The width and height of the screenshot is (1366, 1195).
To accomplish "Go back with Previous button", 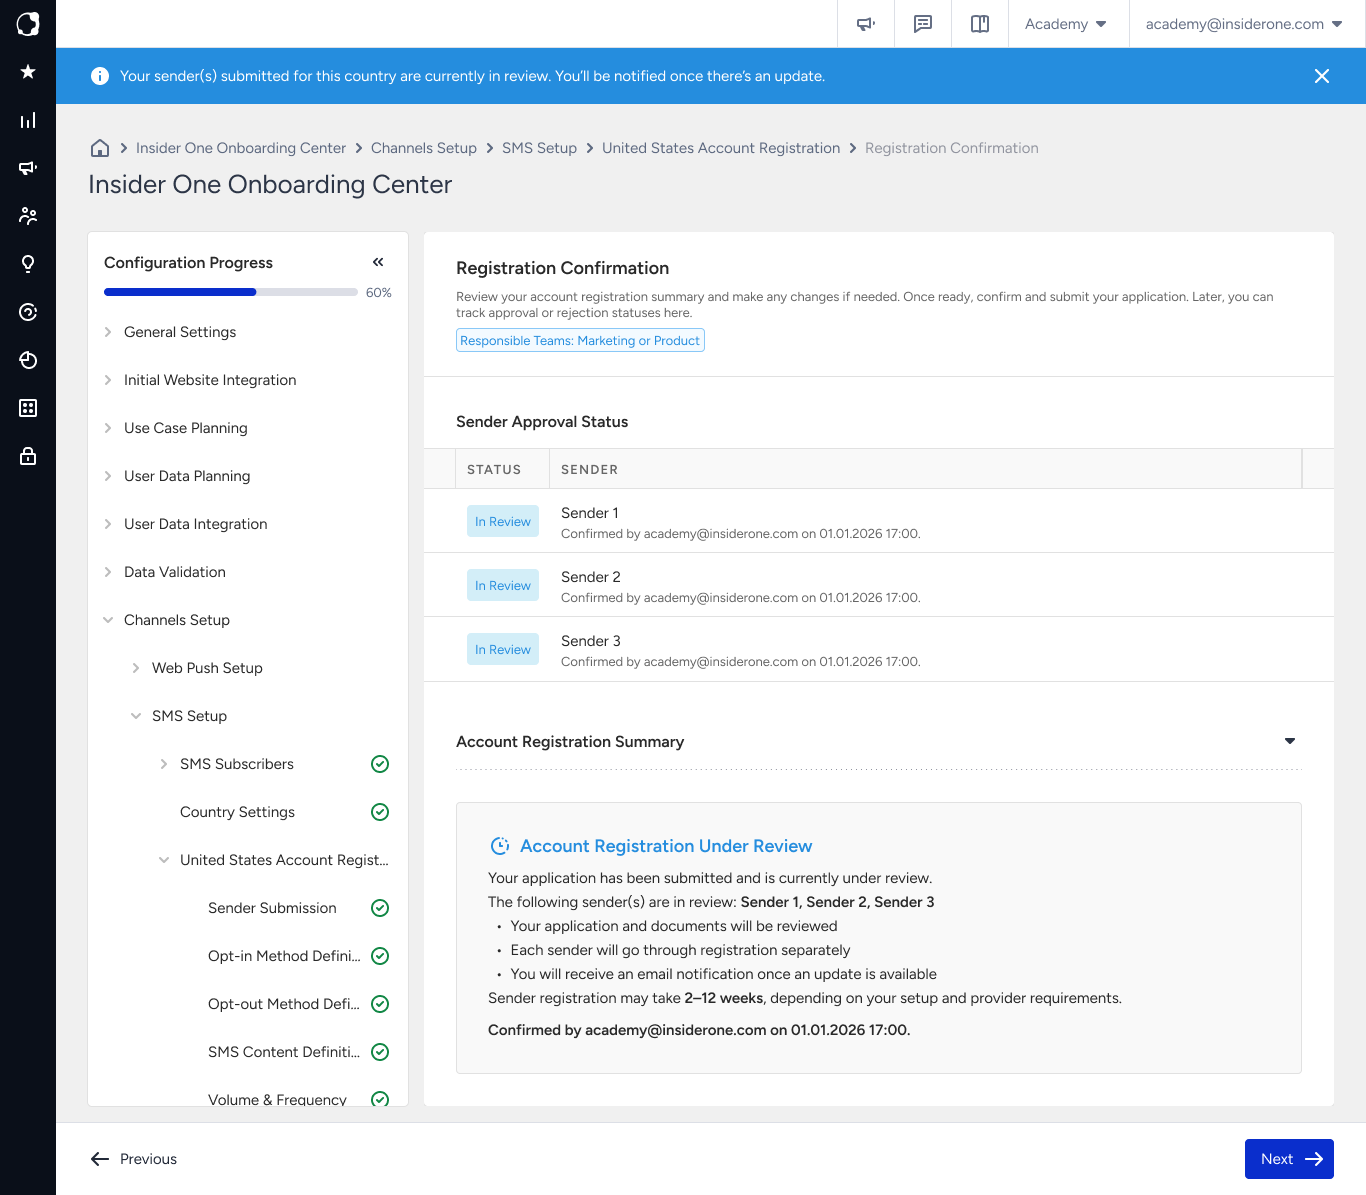I will (x=134, y=1159).
